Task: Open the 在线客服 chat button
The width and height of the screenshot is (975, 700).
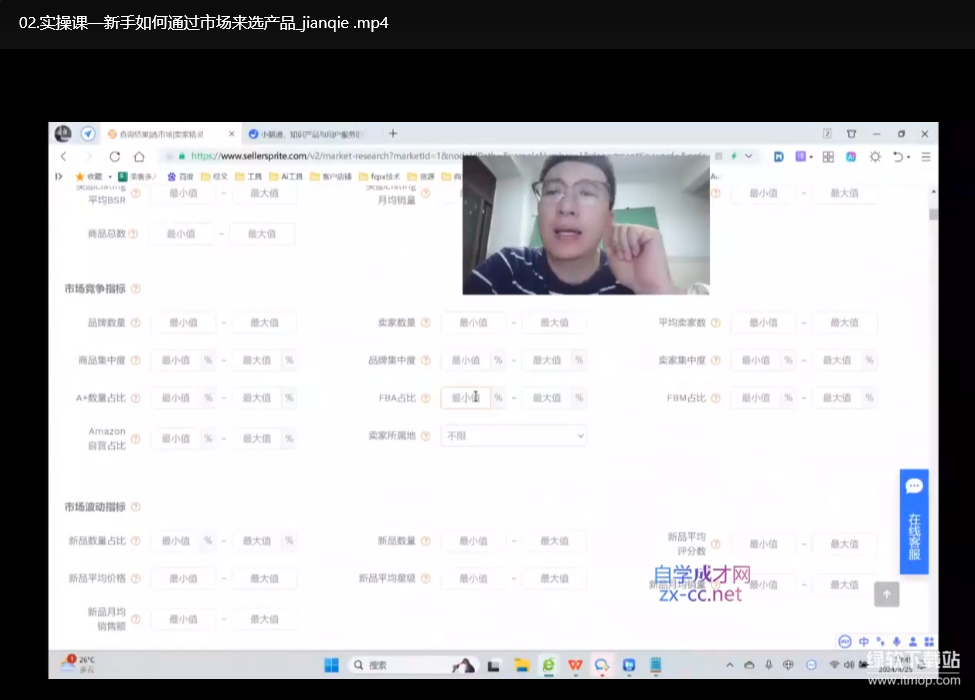Action: point(914,521)
